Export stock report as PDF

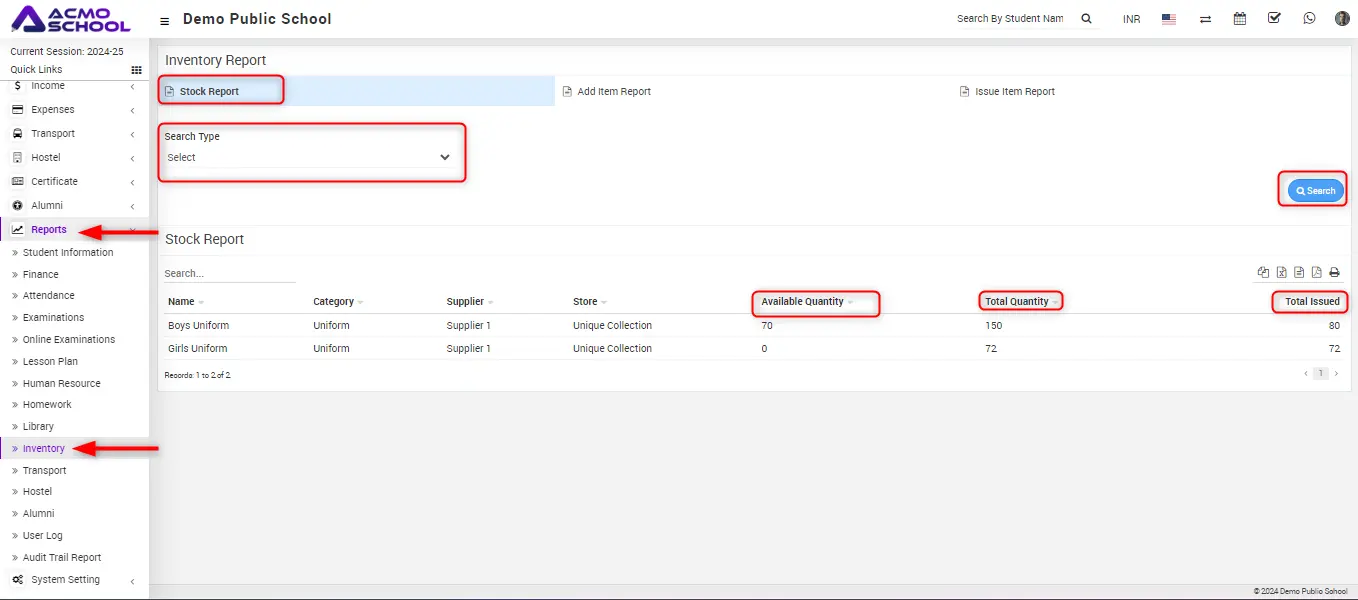1316,272
